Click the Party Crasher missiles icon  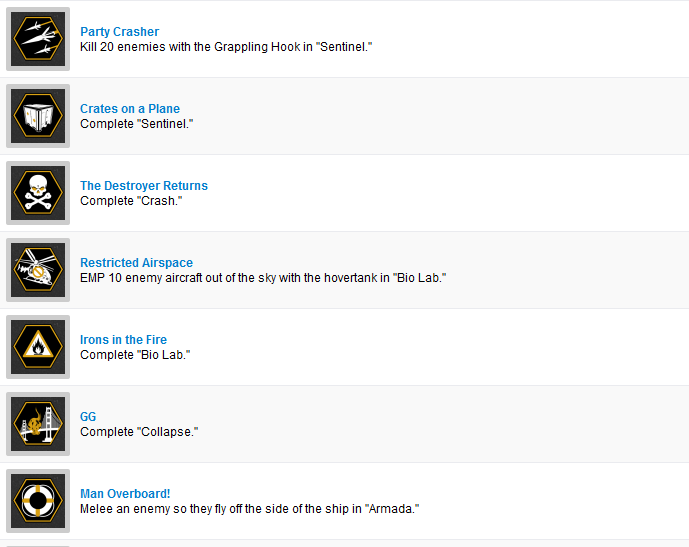(x=38, y=39)
